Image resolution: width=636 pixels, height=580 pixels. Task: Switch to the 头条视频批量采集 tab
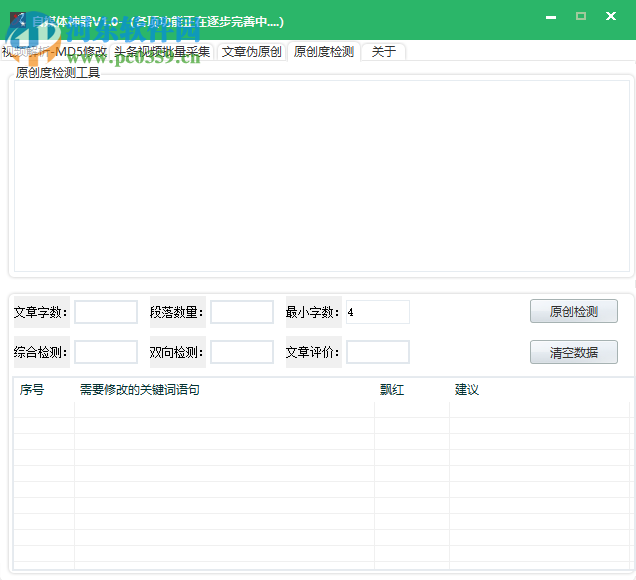click(162, 52)
